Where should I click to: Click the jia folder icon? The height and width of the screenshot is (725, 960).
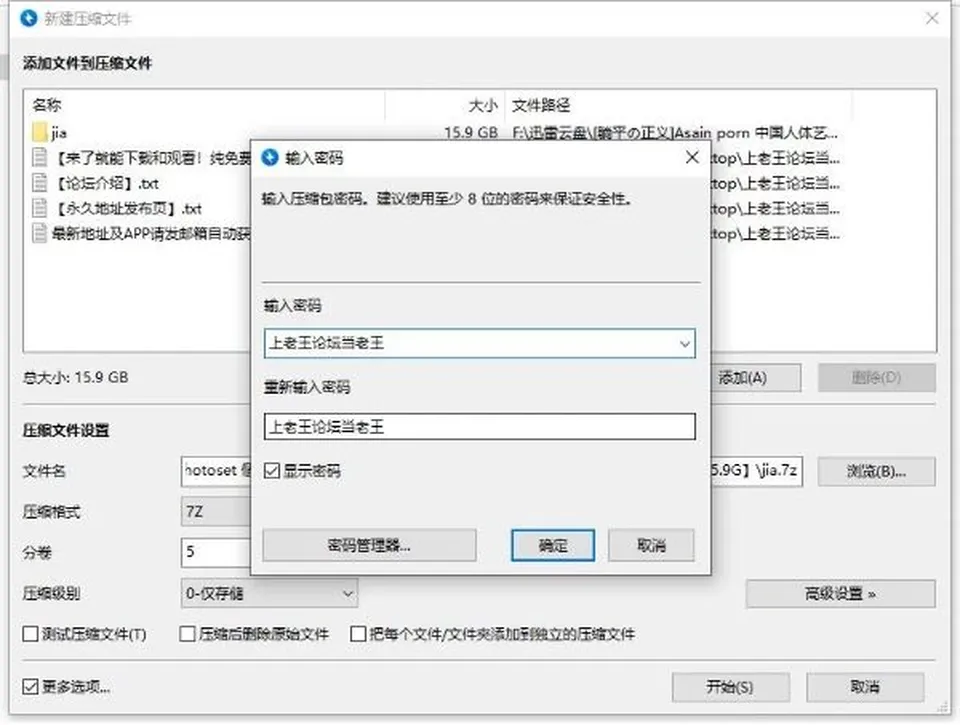click(x=40, y=132)
